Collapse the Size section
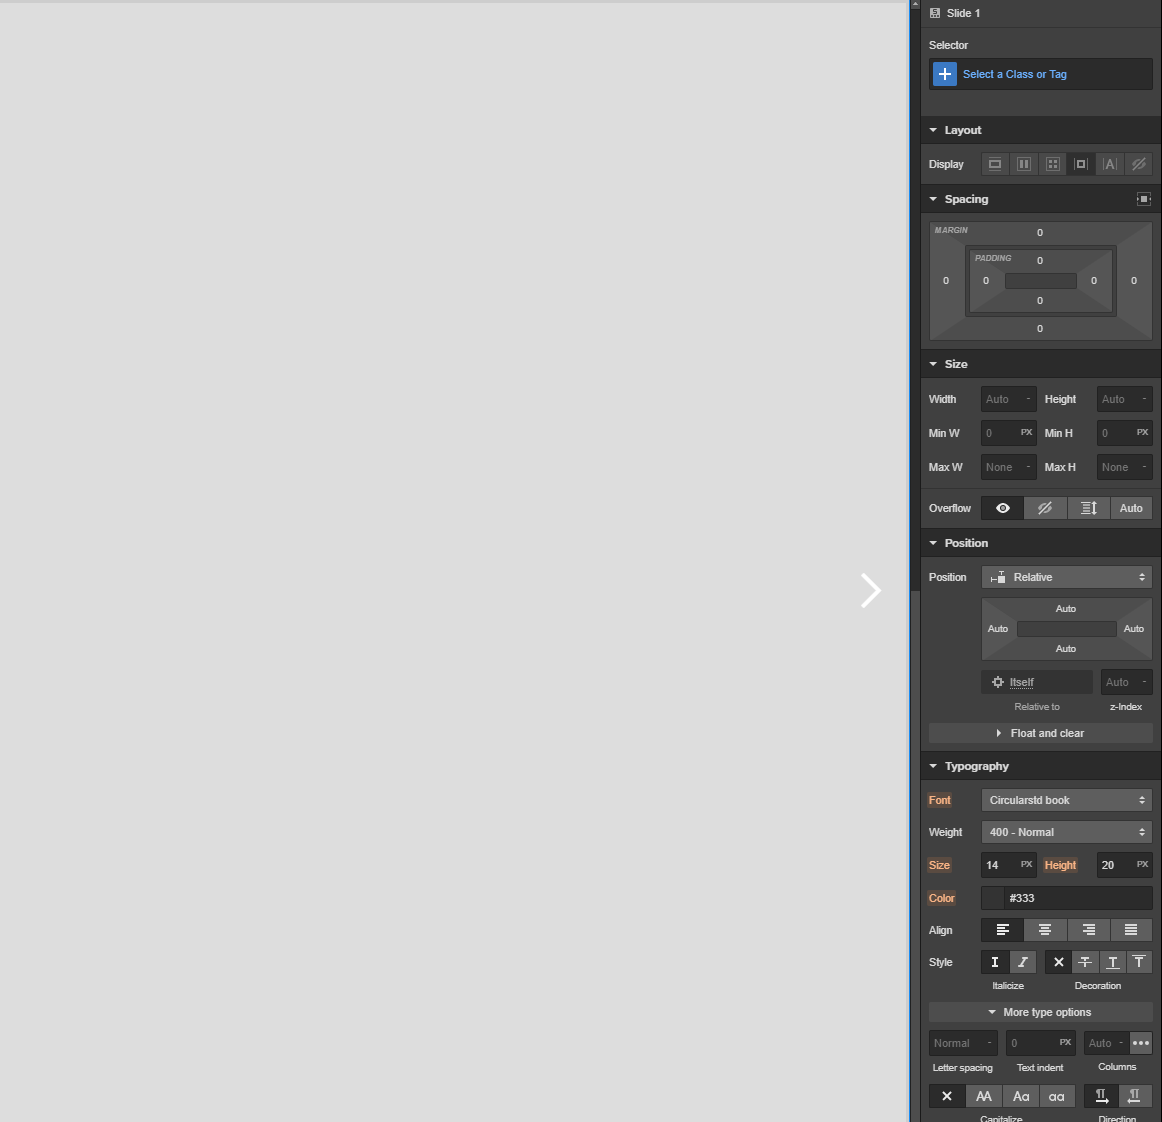This screenshot has height=1122, width=1162. [933, 364]
